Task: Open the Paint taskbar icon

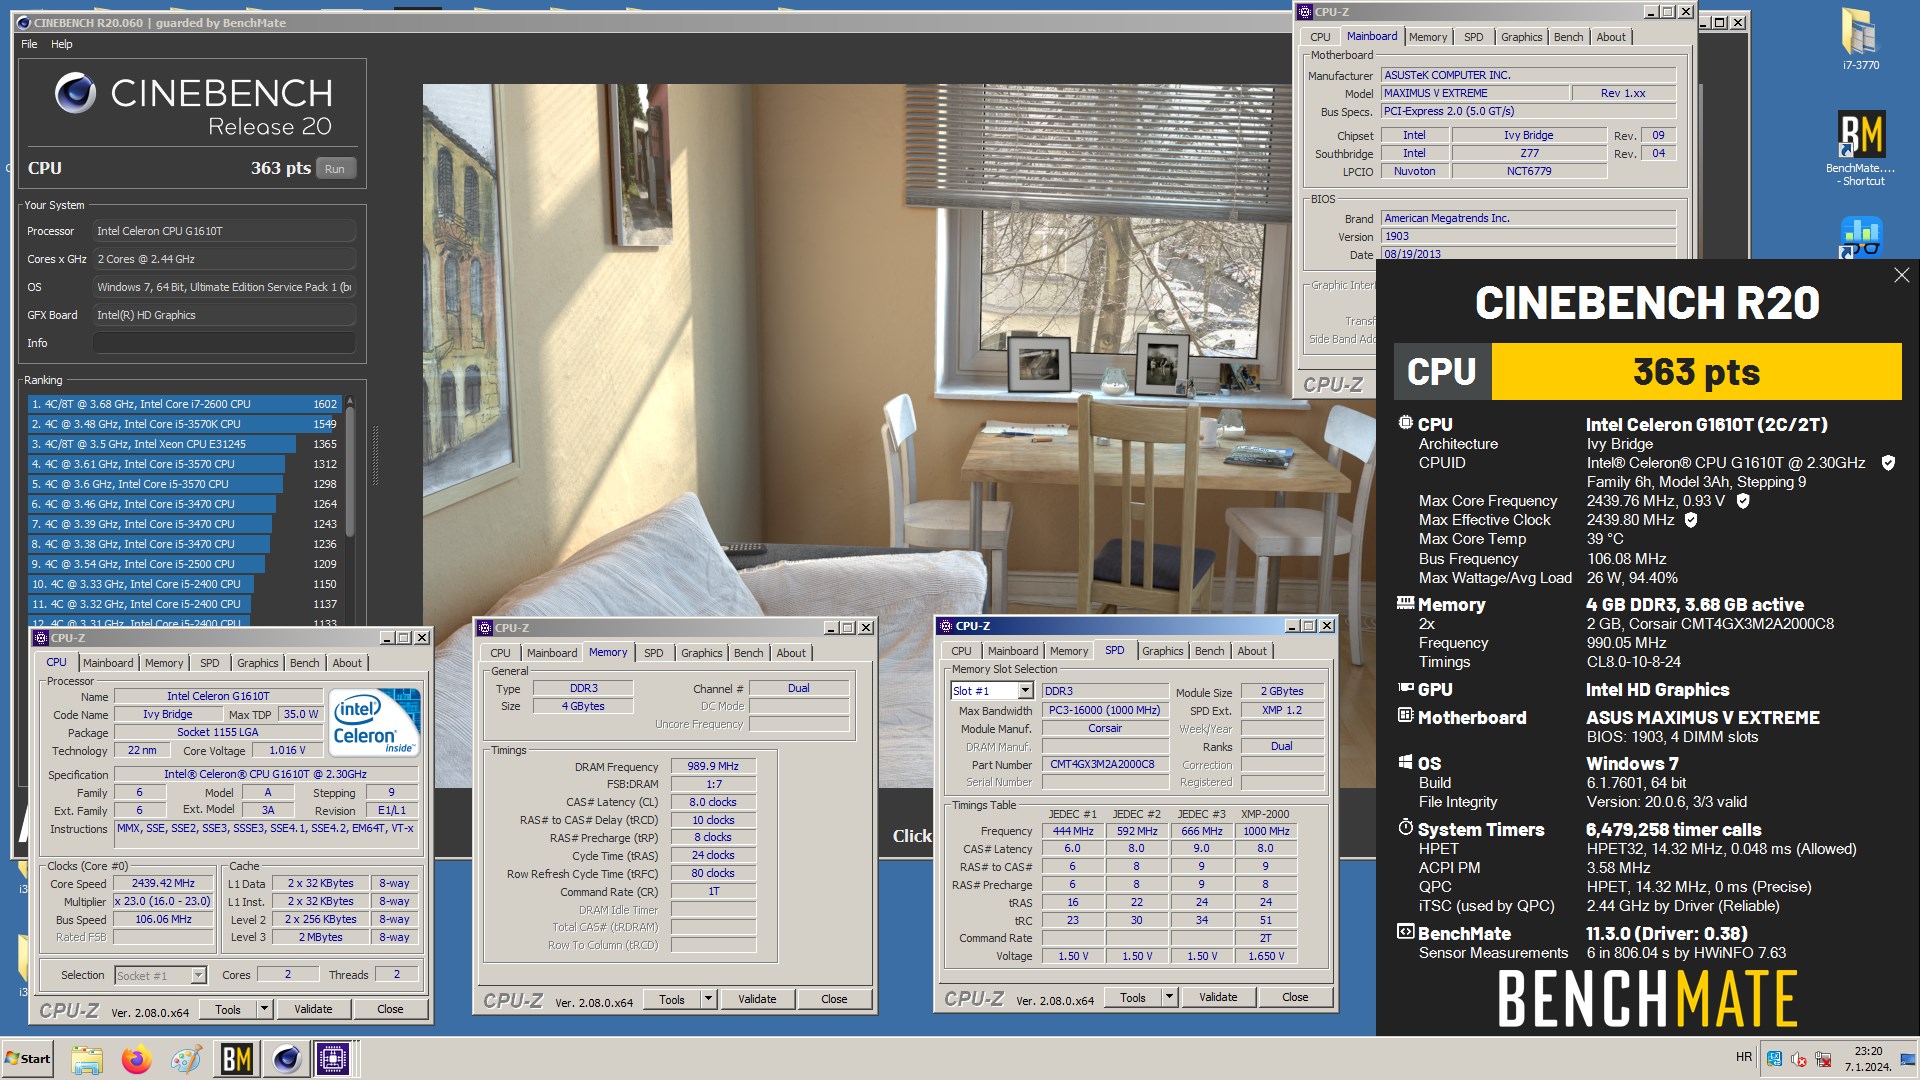Action: coord(186,1058)
